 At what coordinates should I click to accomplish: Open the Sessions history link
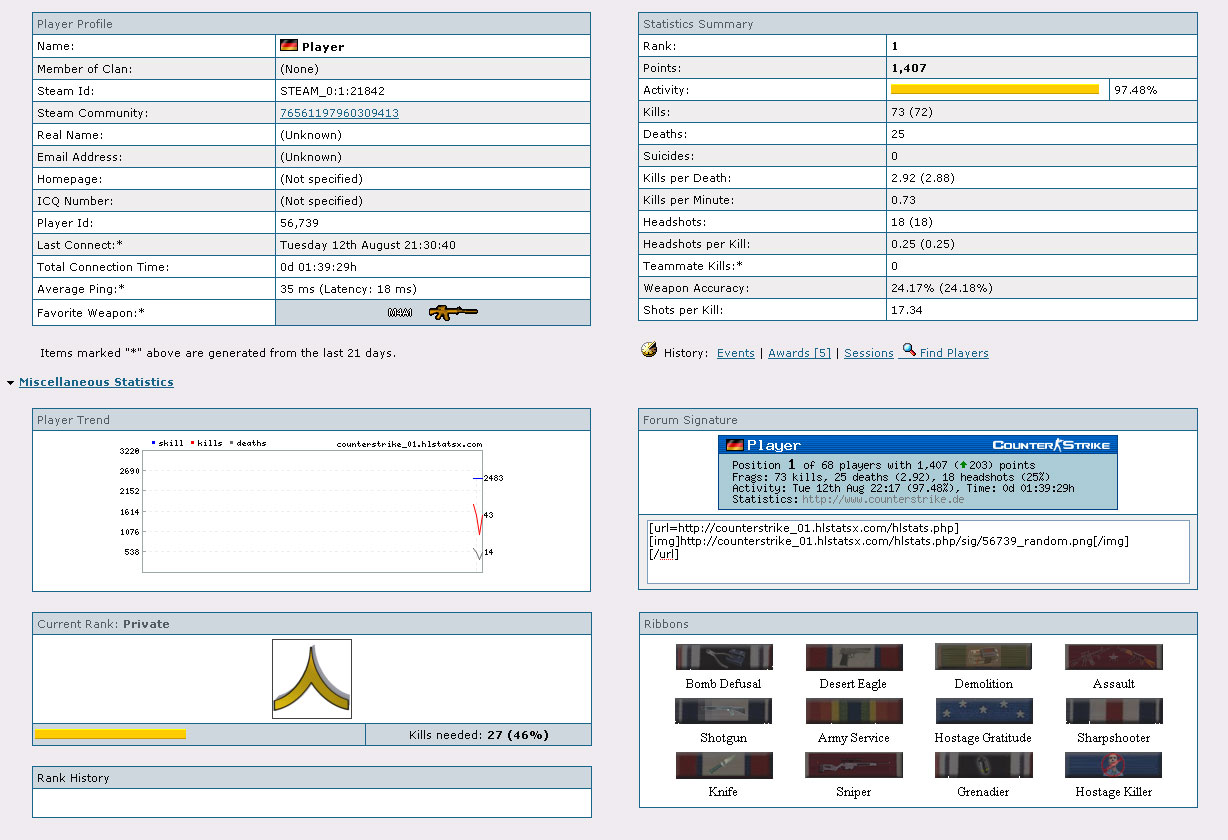tap(868, 353)
